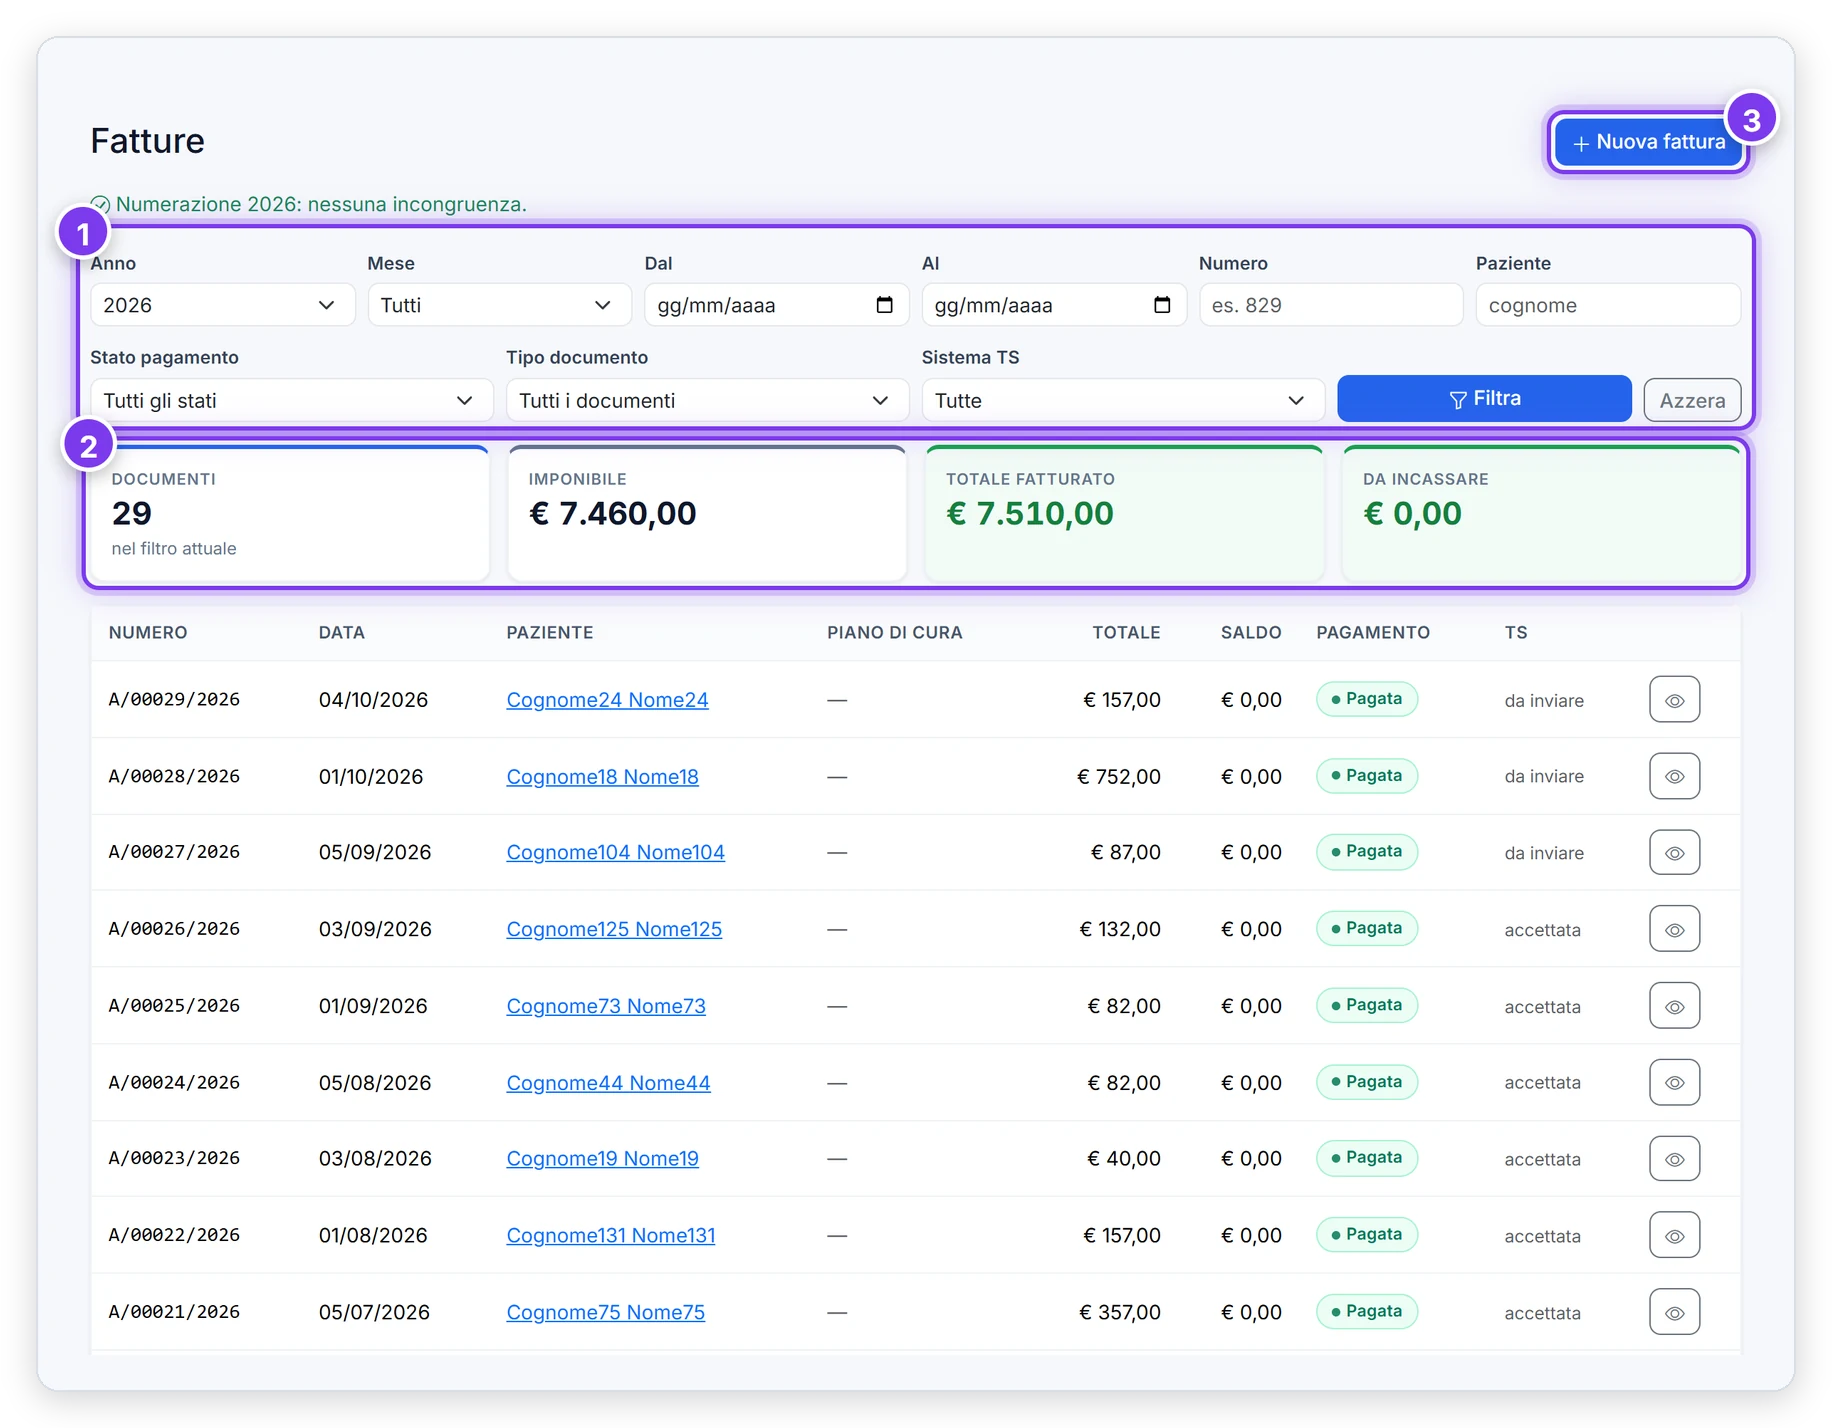
Task: Open the Stato pagamento dropdown
Action: click(x=291, y=400)
